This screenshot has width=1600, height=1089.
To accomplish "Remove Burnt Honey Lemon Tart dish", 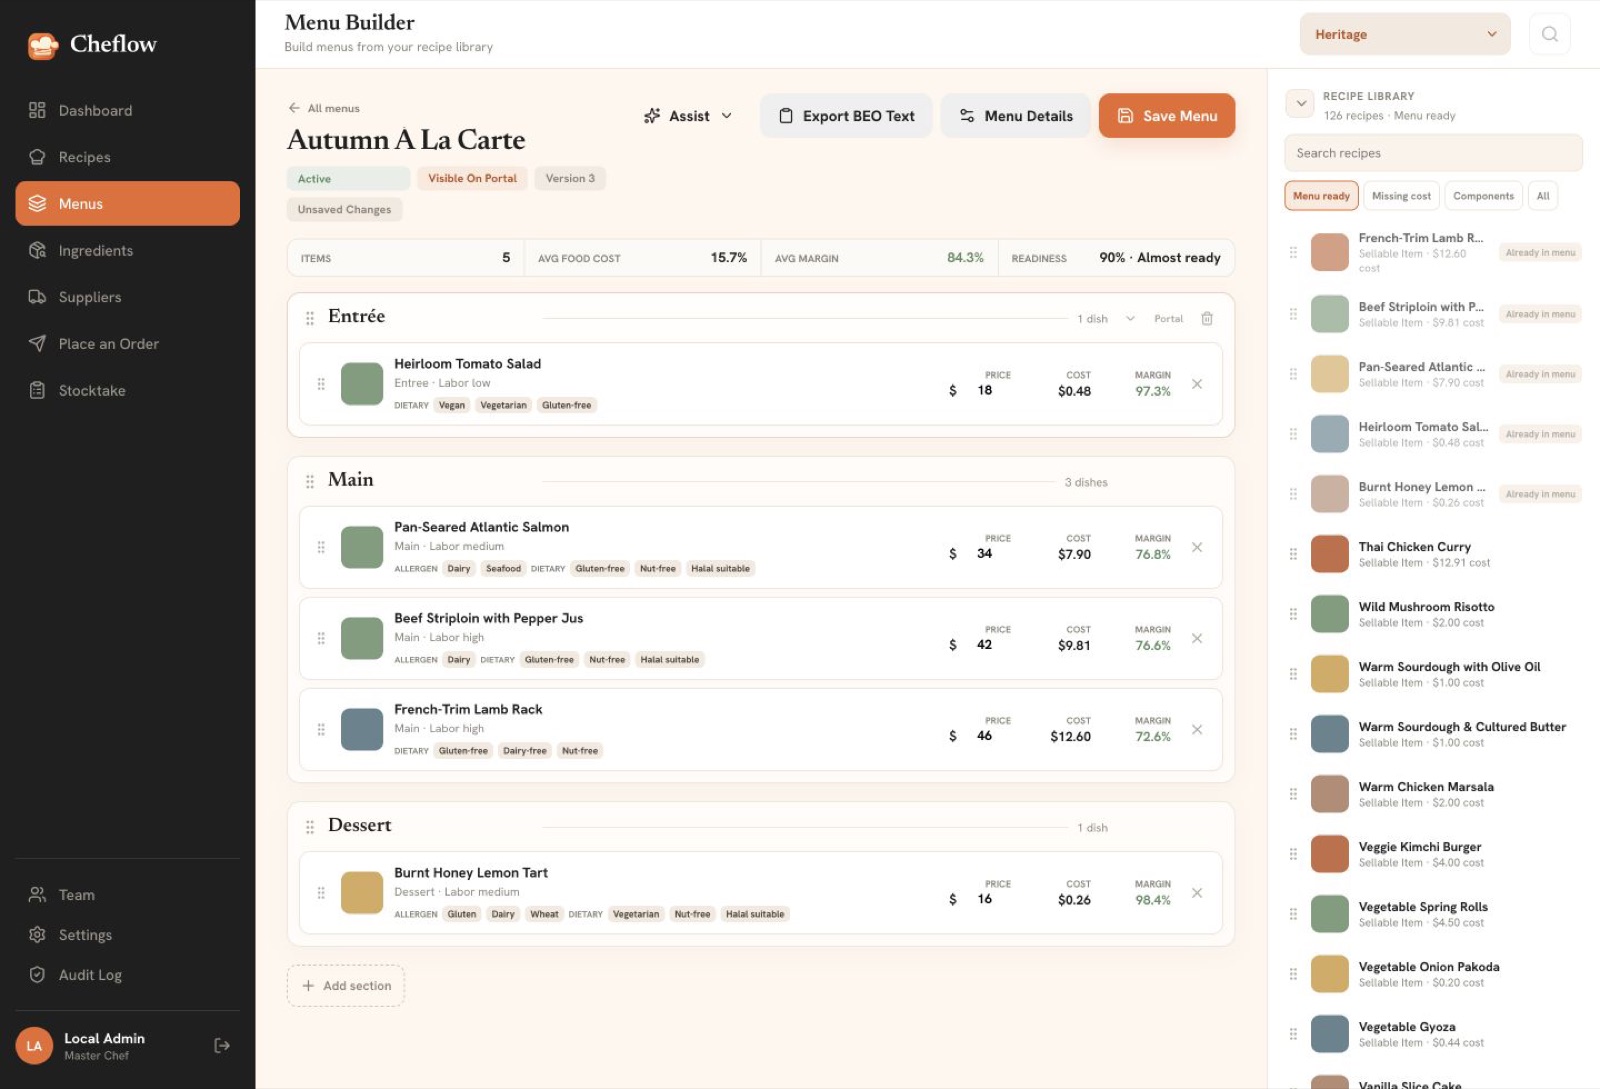I will click(1197, 893).
